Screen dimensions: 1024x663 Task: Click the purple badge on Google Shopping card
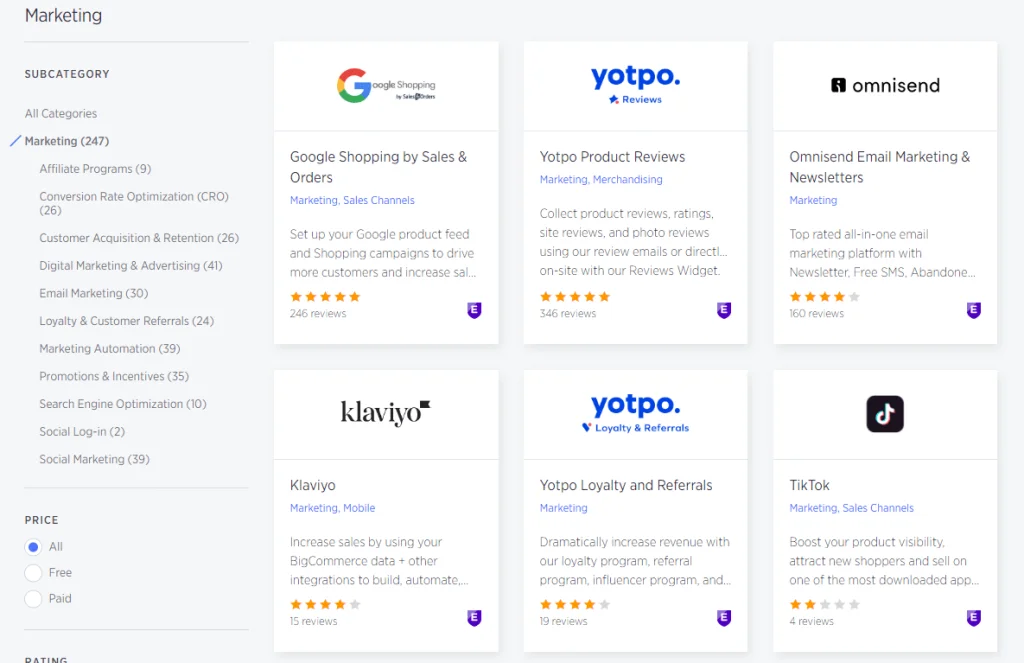475,310
